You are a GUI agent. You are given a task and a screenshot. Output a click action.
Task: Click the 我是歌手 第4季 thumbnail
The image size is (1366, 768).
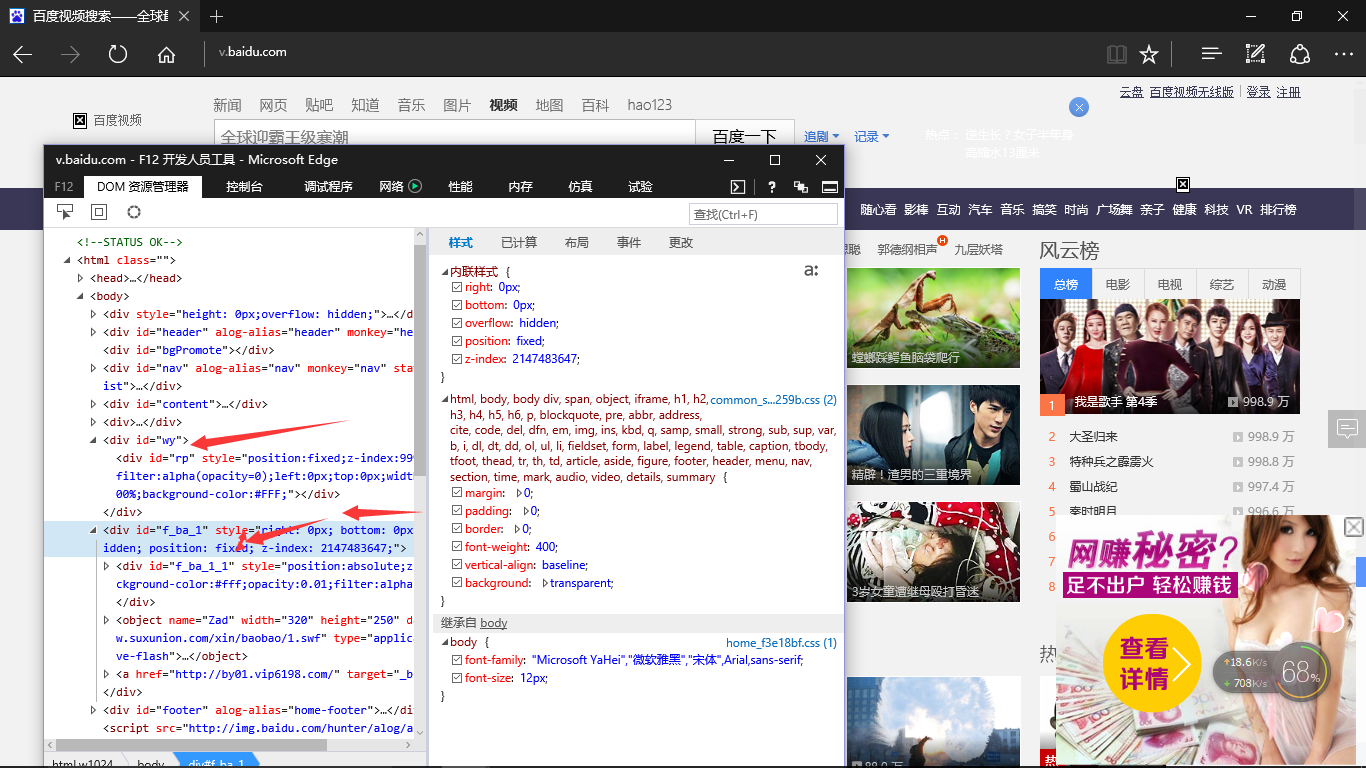pyautogui.click(x=1170, y=357)
